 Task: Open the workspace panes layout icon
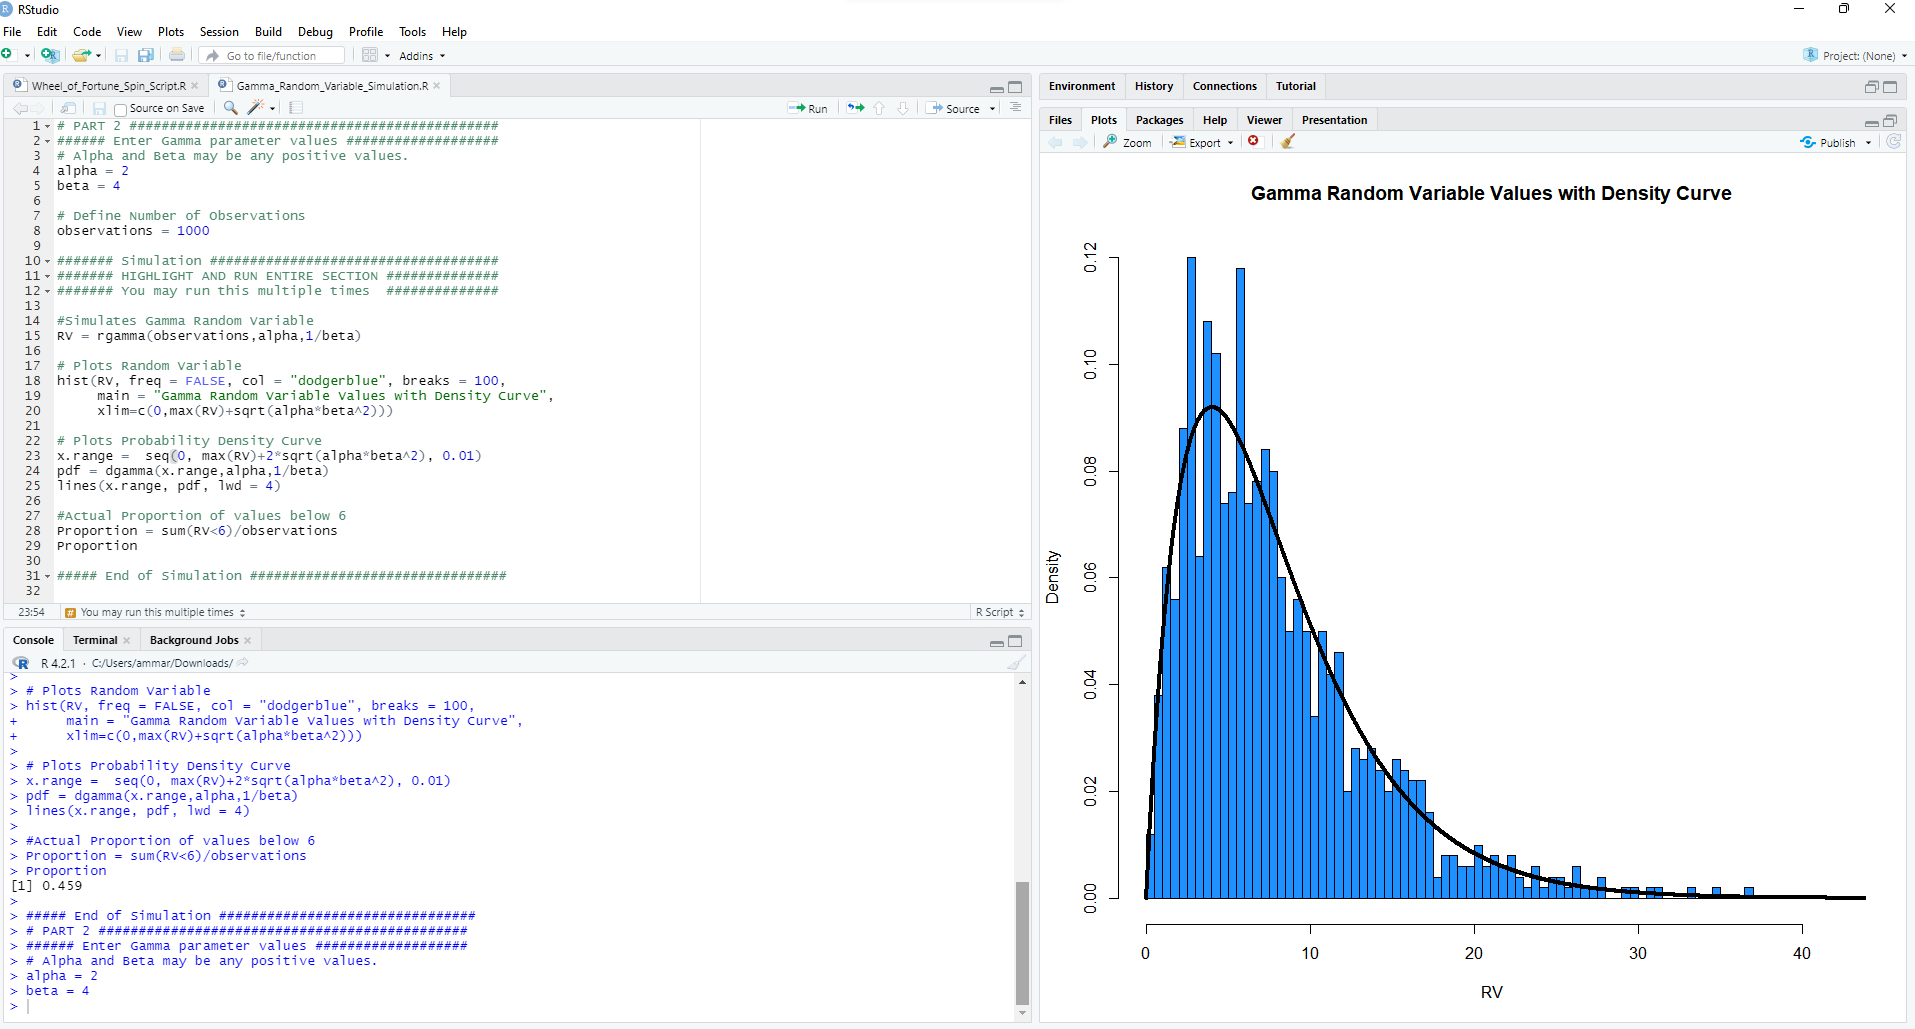tap(370, 55)
